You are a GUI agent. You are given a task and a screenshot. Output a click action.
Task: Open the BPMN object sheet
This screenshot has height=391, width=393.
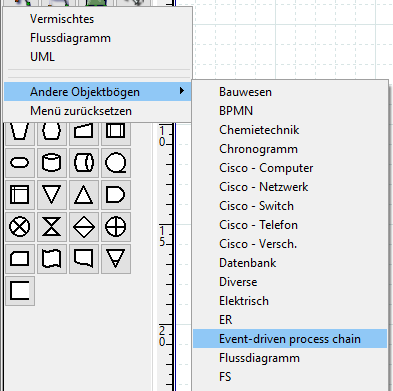click(236, 111)
